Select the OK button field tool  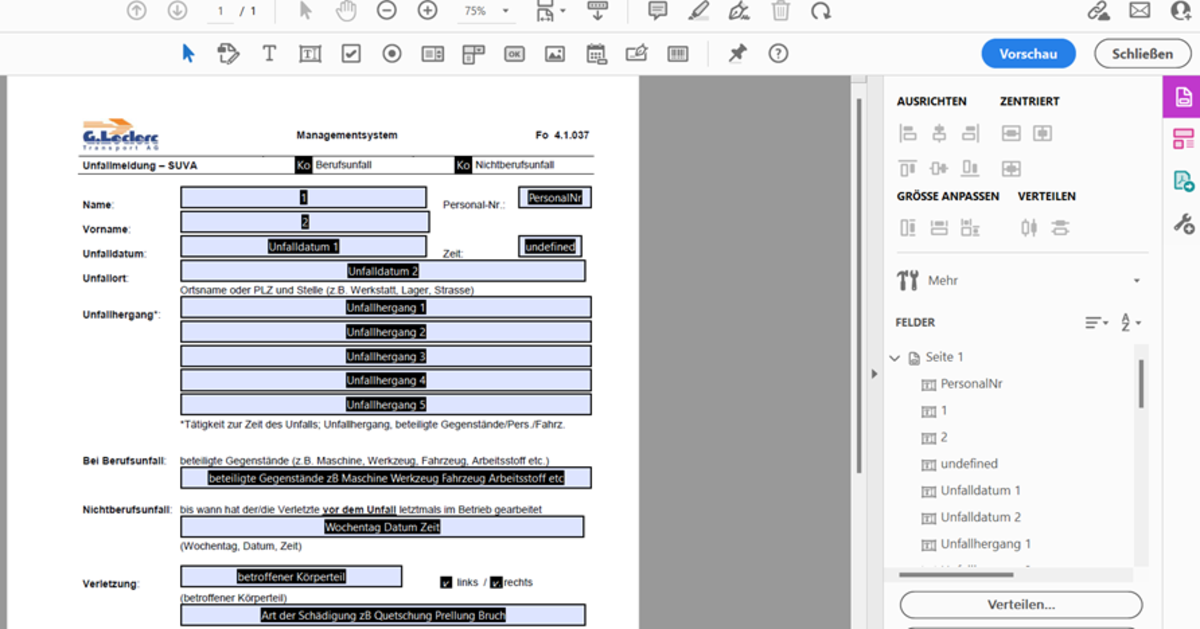click(514, 54)
